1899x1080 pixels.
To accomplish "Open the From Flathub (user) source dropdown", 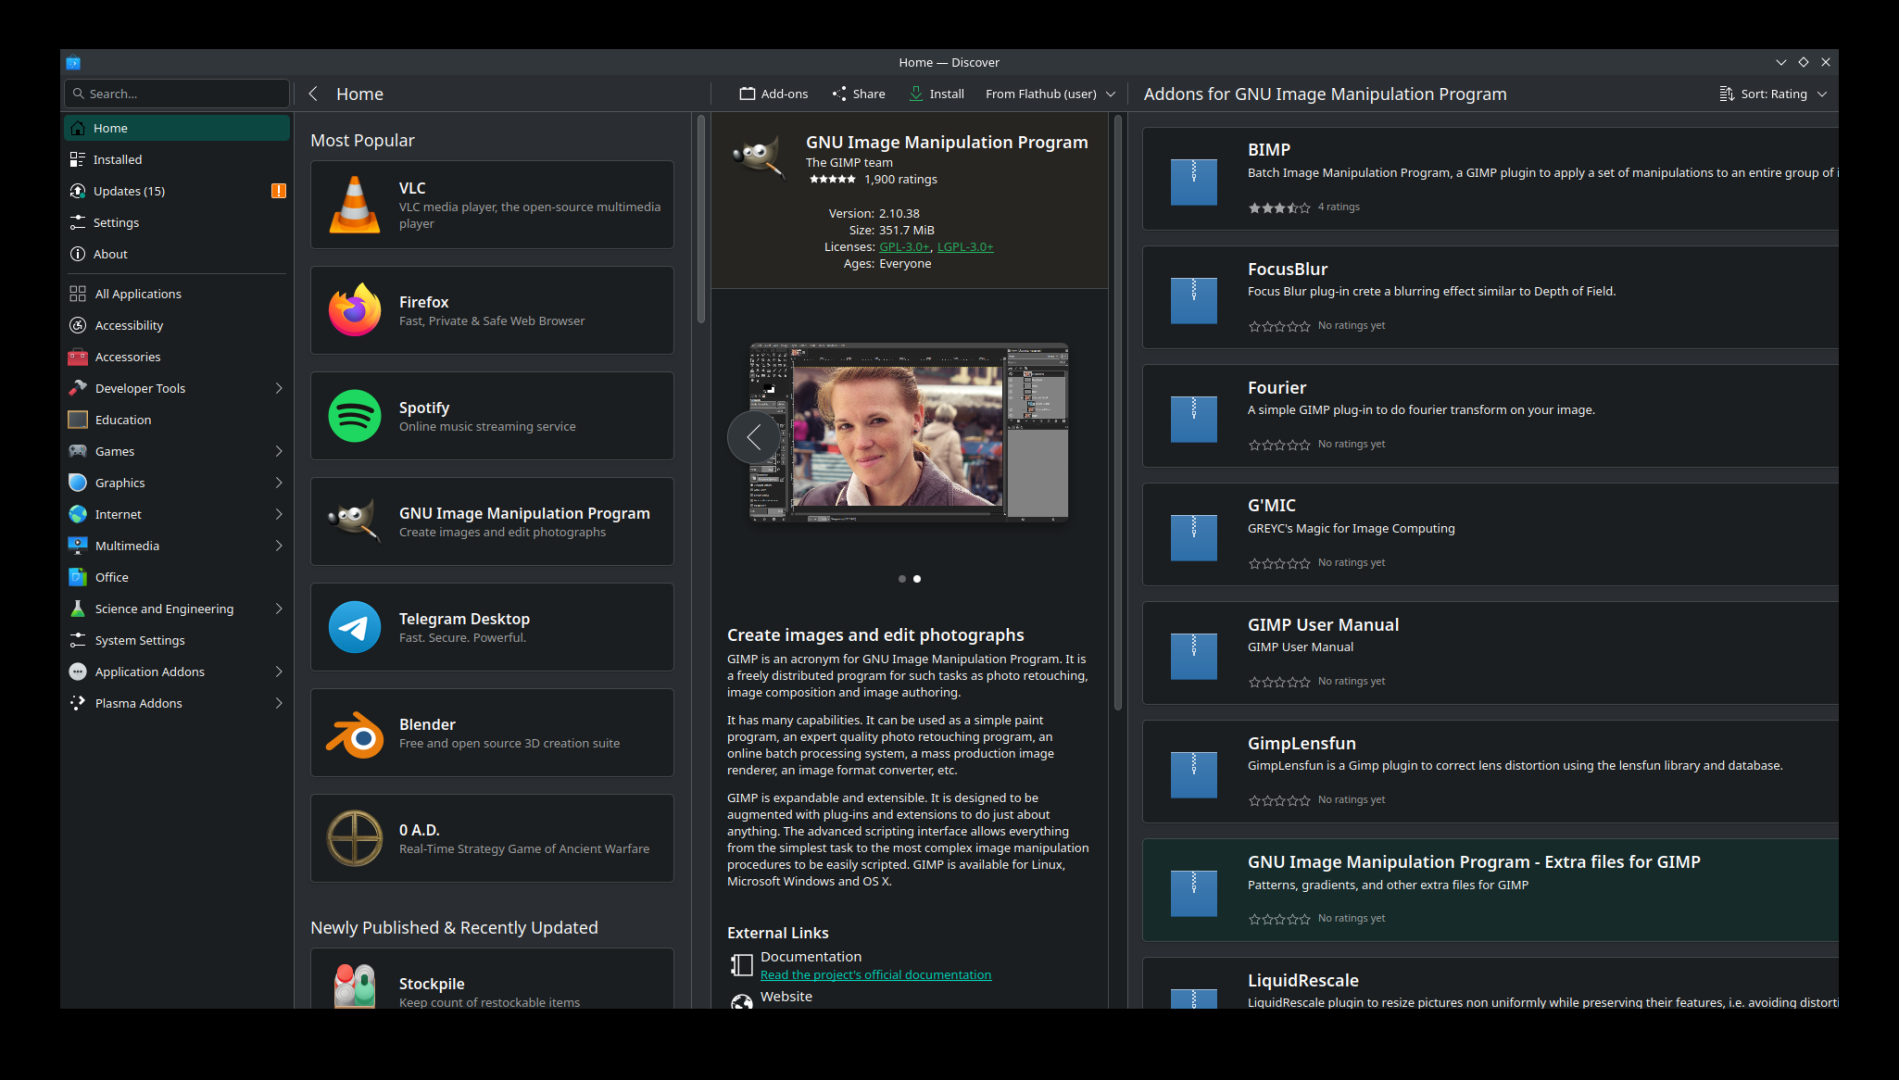I will tap(1049, 94).
